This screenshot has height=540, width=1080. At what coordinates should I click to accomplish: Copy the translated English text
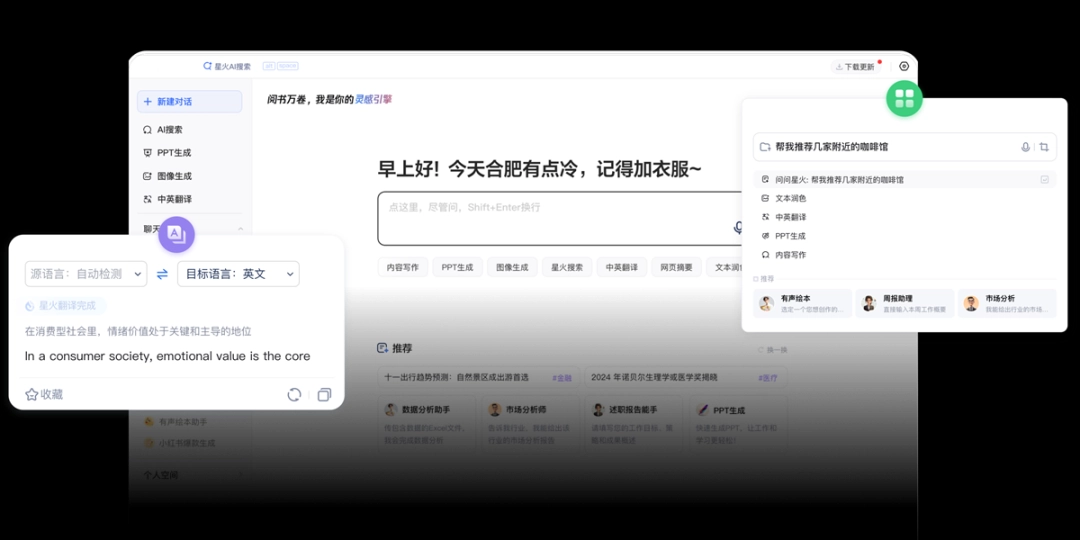click(324, 395)
